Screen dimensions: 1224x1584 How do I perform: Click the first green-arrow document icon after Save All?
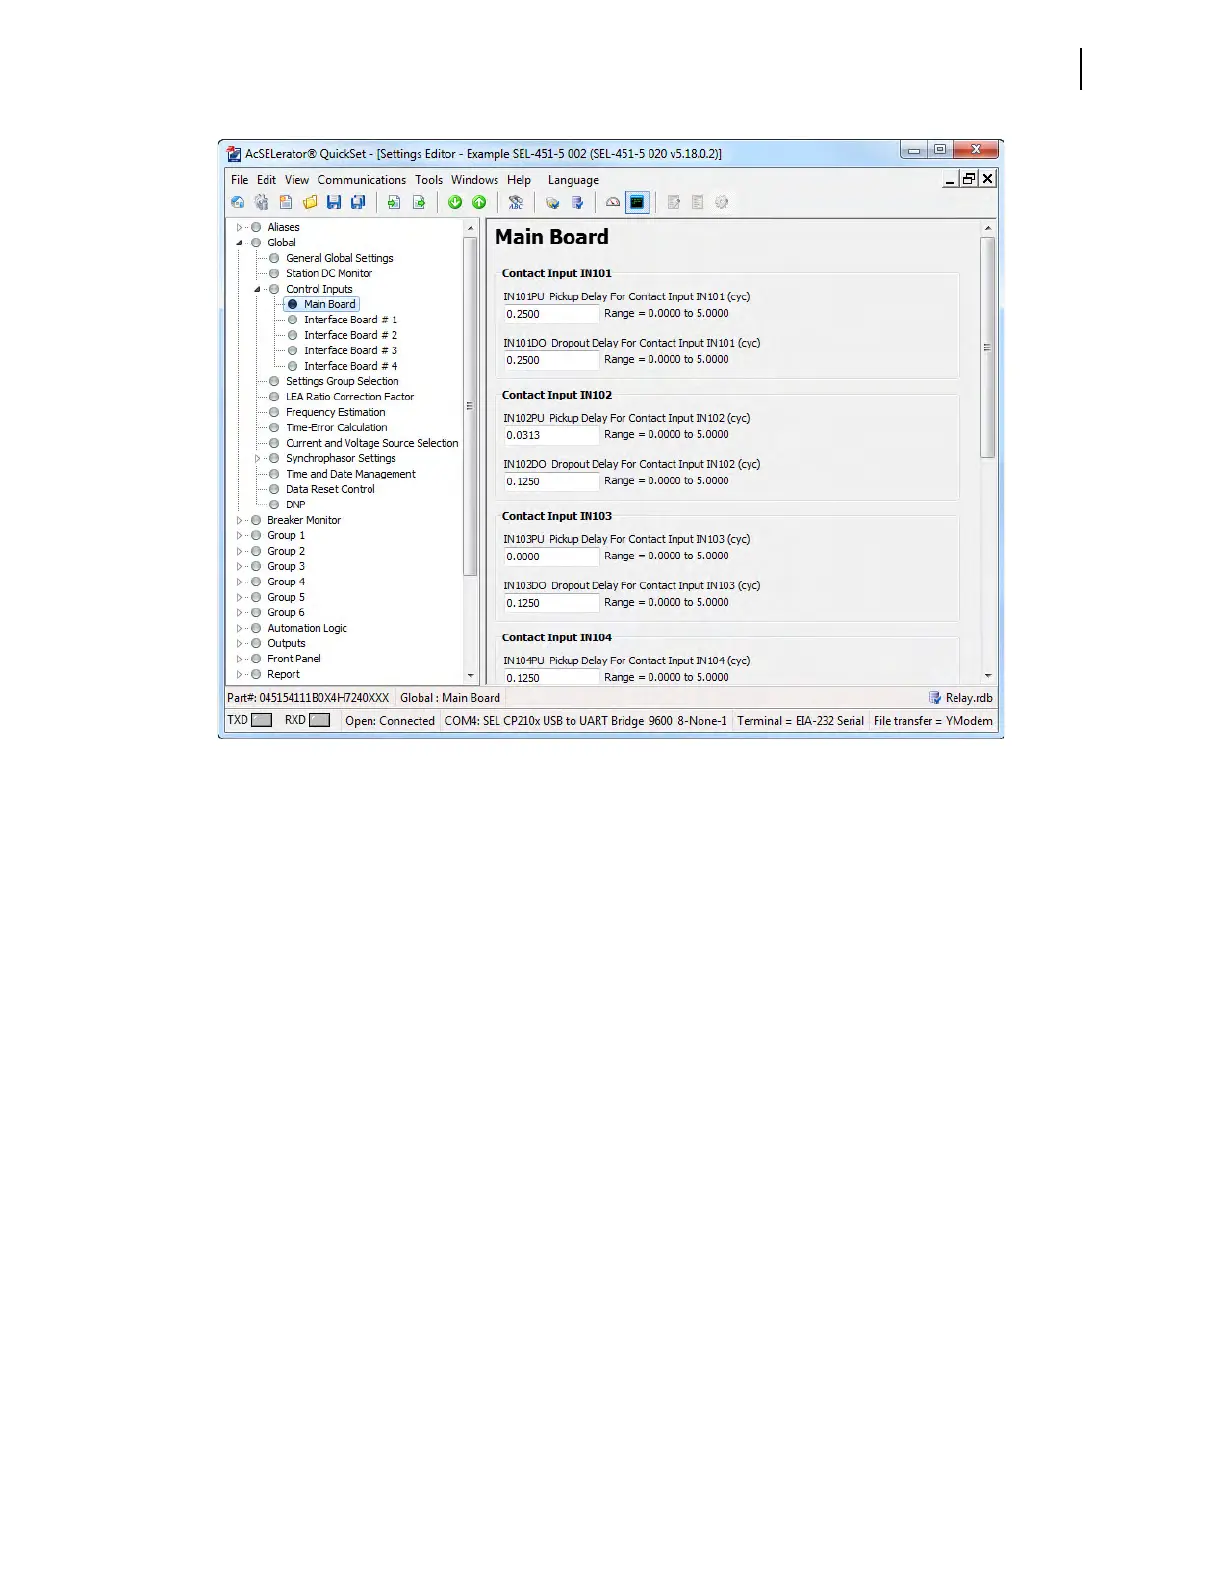(394, 202)
